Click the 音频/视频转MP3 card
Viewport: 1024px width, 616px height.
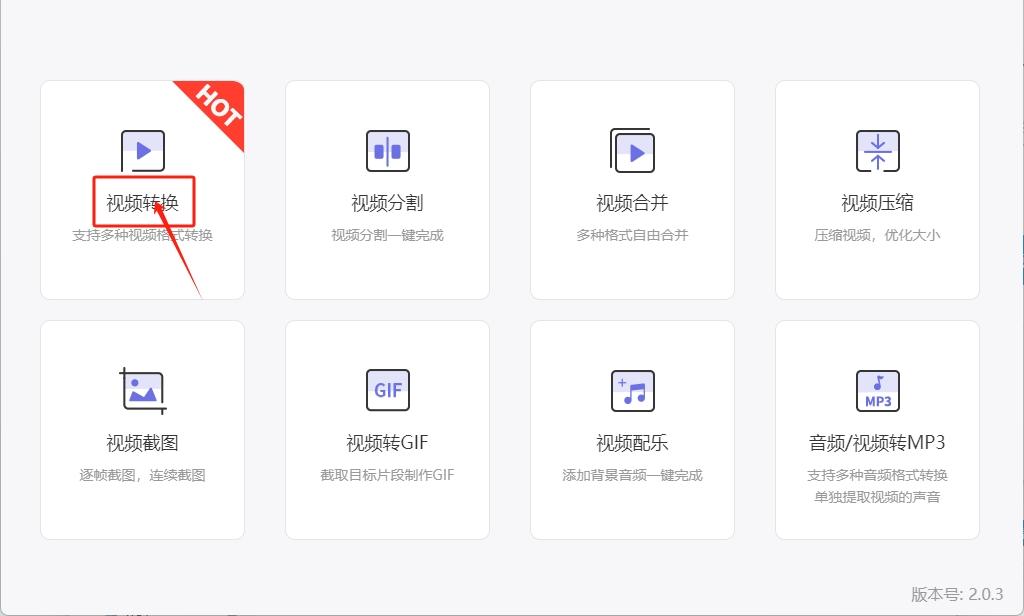pos(877,428)
